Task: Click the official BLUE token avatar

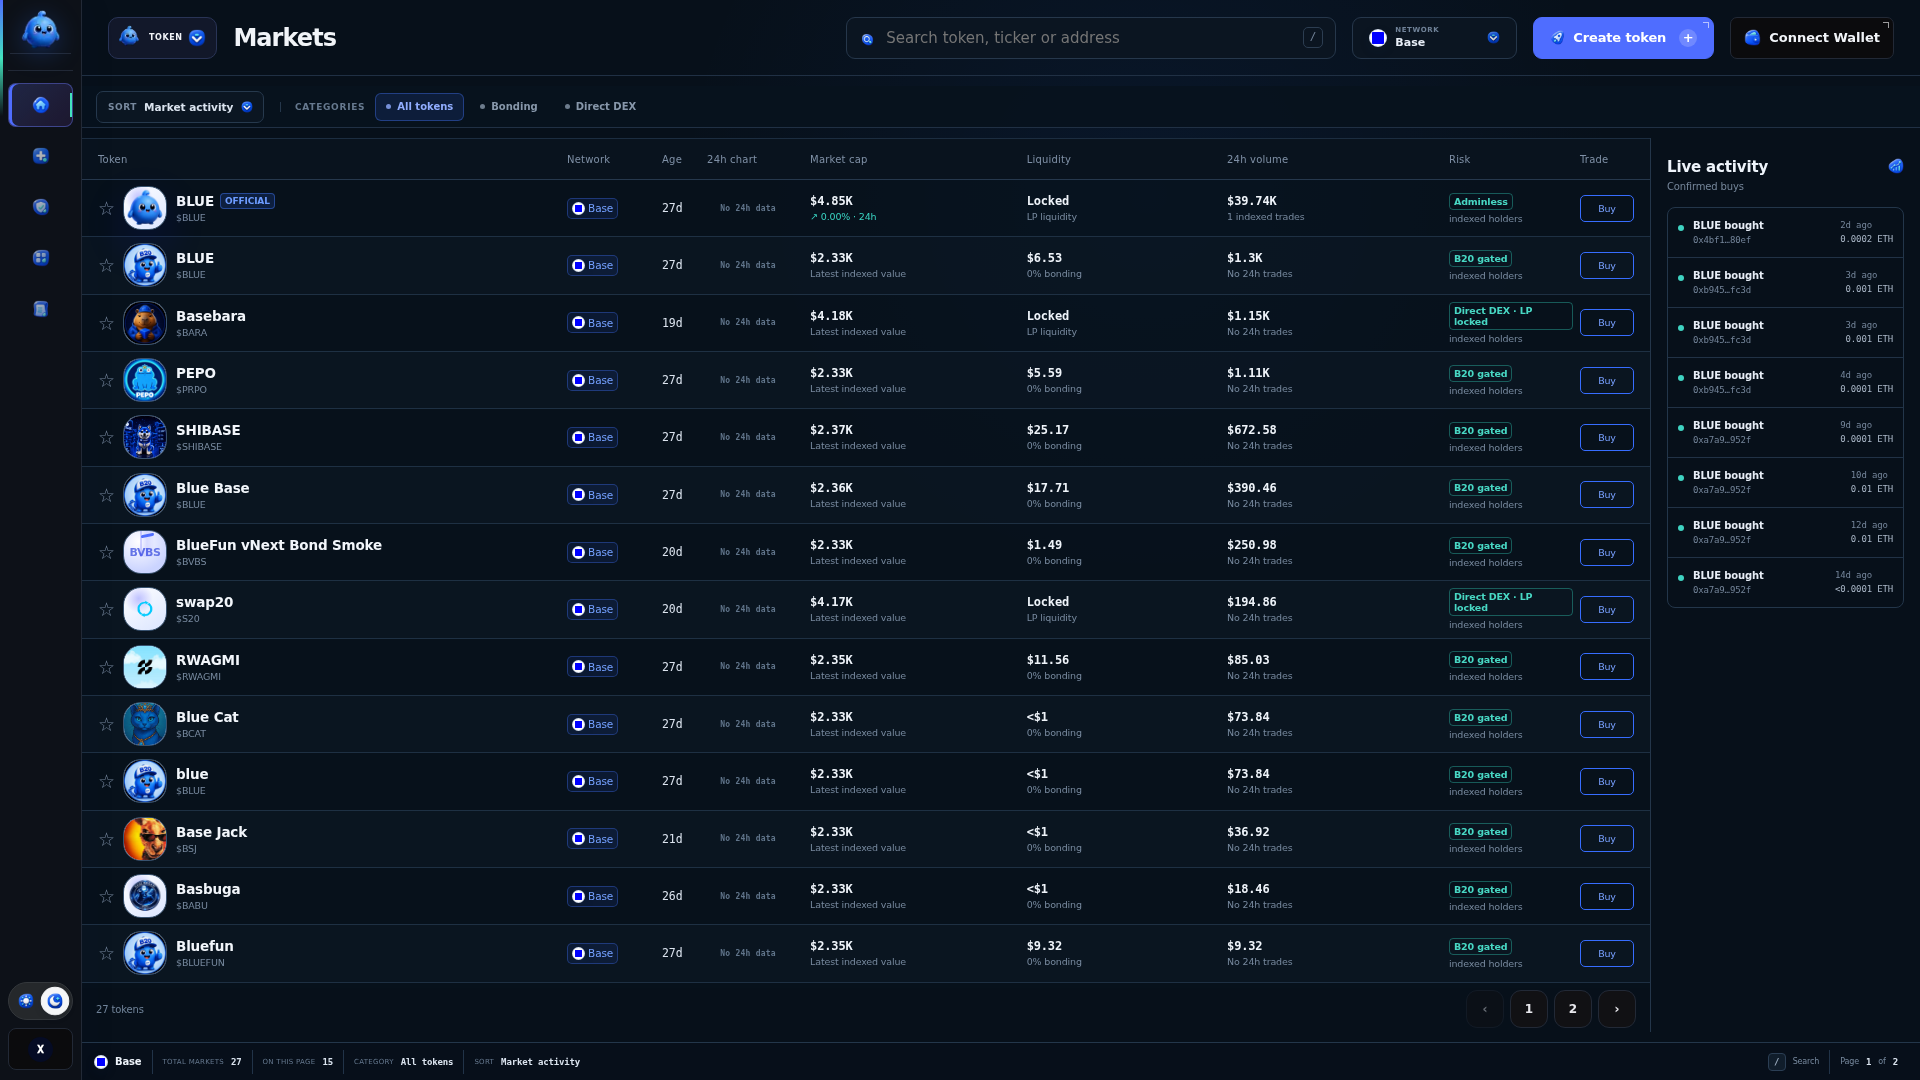Action: (145, 208)
